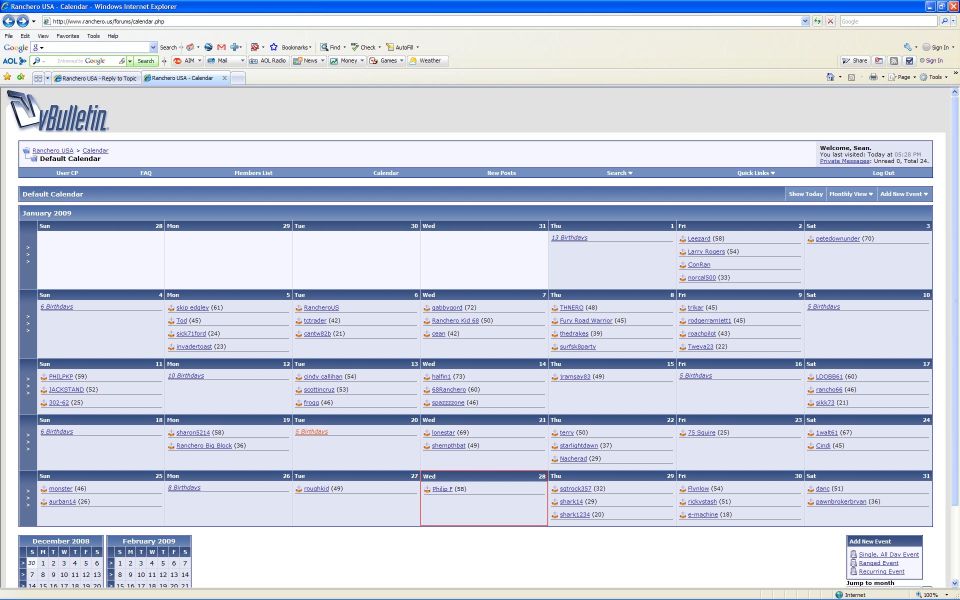Open the Help menu

click(x=113, y=36)
